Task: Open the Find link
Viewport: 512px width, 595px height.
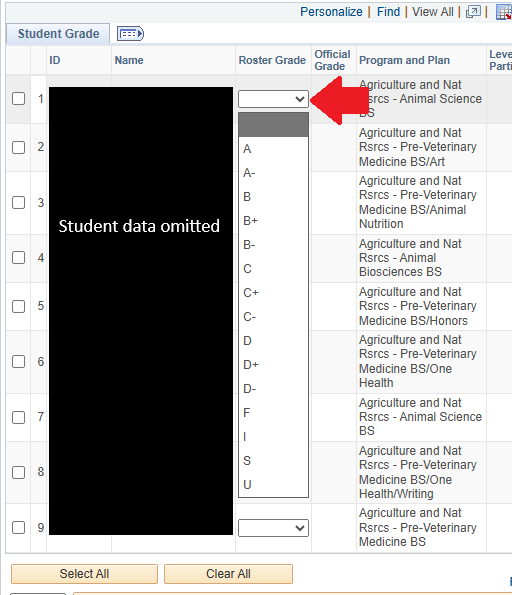Action: point(388,12)
